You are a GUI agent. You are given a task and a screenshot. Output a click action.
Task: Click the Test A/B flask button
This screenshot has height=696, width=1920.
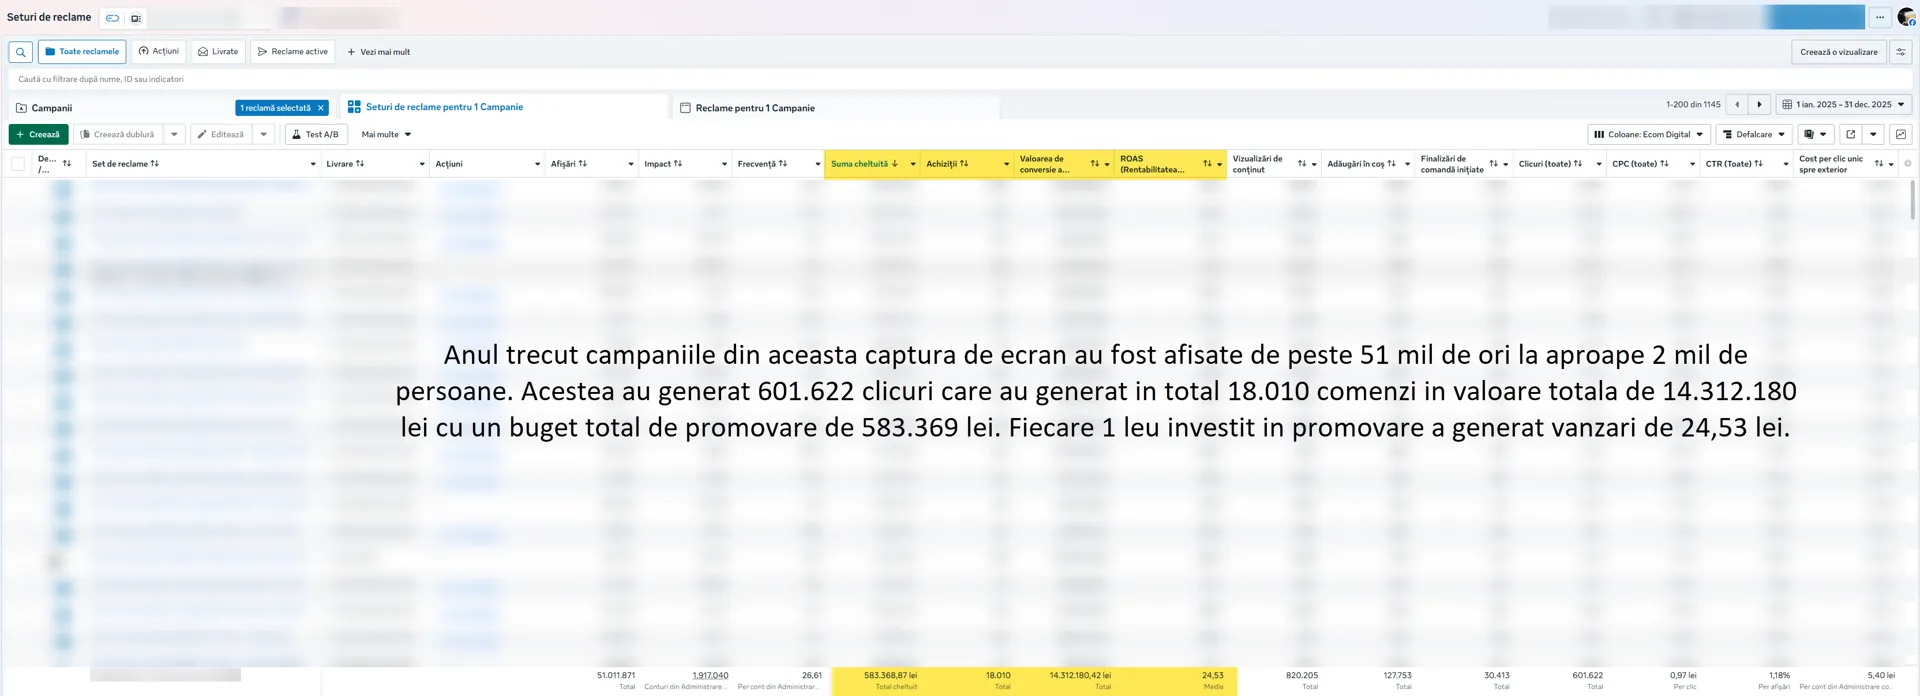click(316, 134)
